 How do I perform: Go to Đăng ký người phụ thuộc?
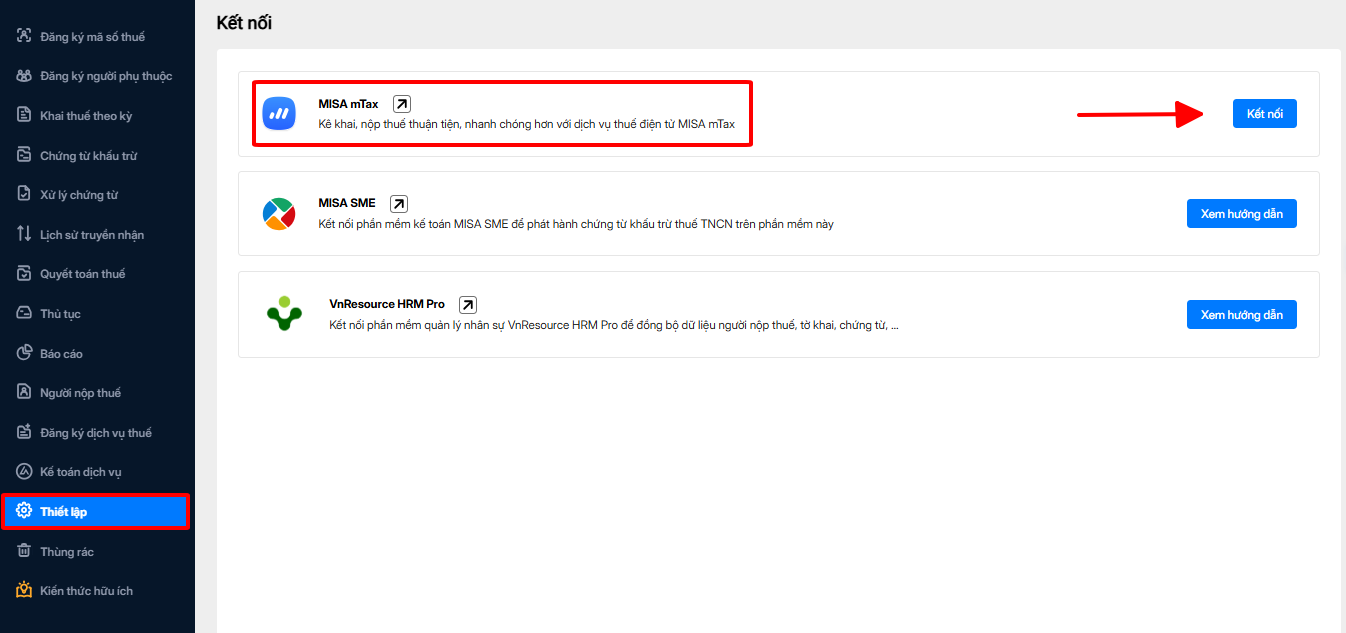tap(97, 76)
